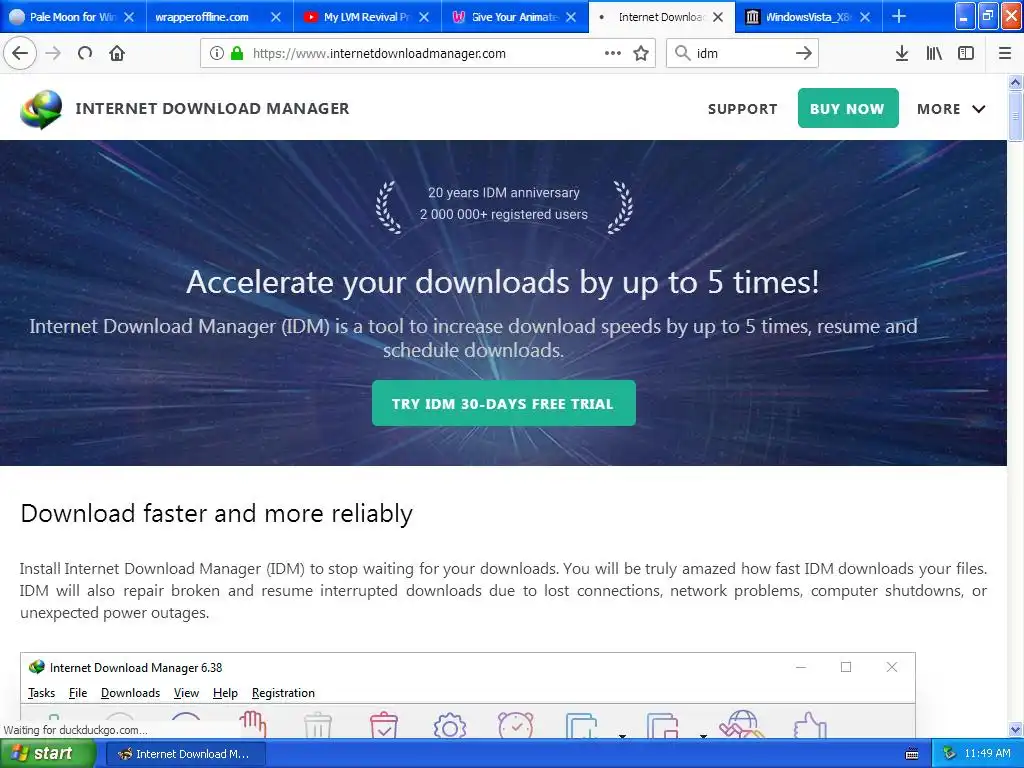Switch to My LVM Revival YouTube tab

366,17
